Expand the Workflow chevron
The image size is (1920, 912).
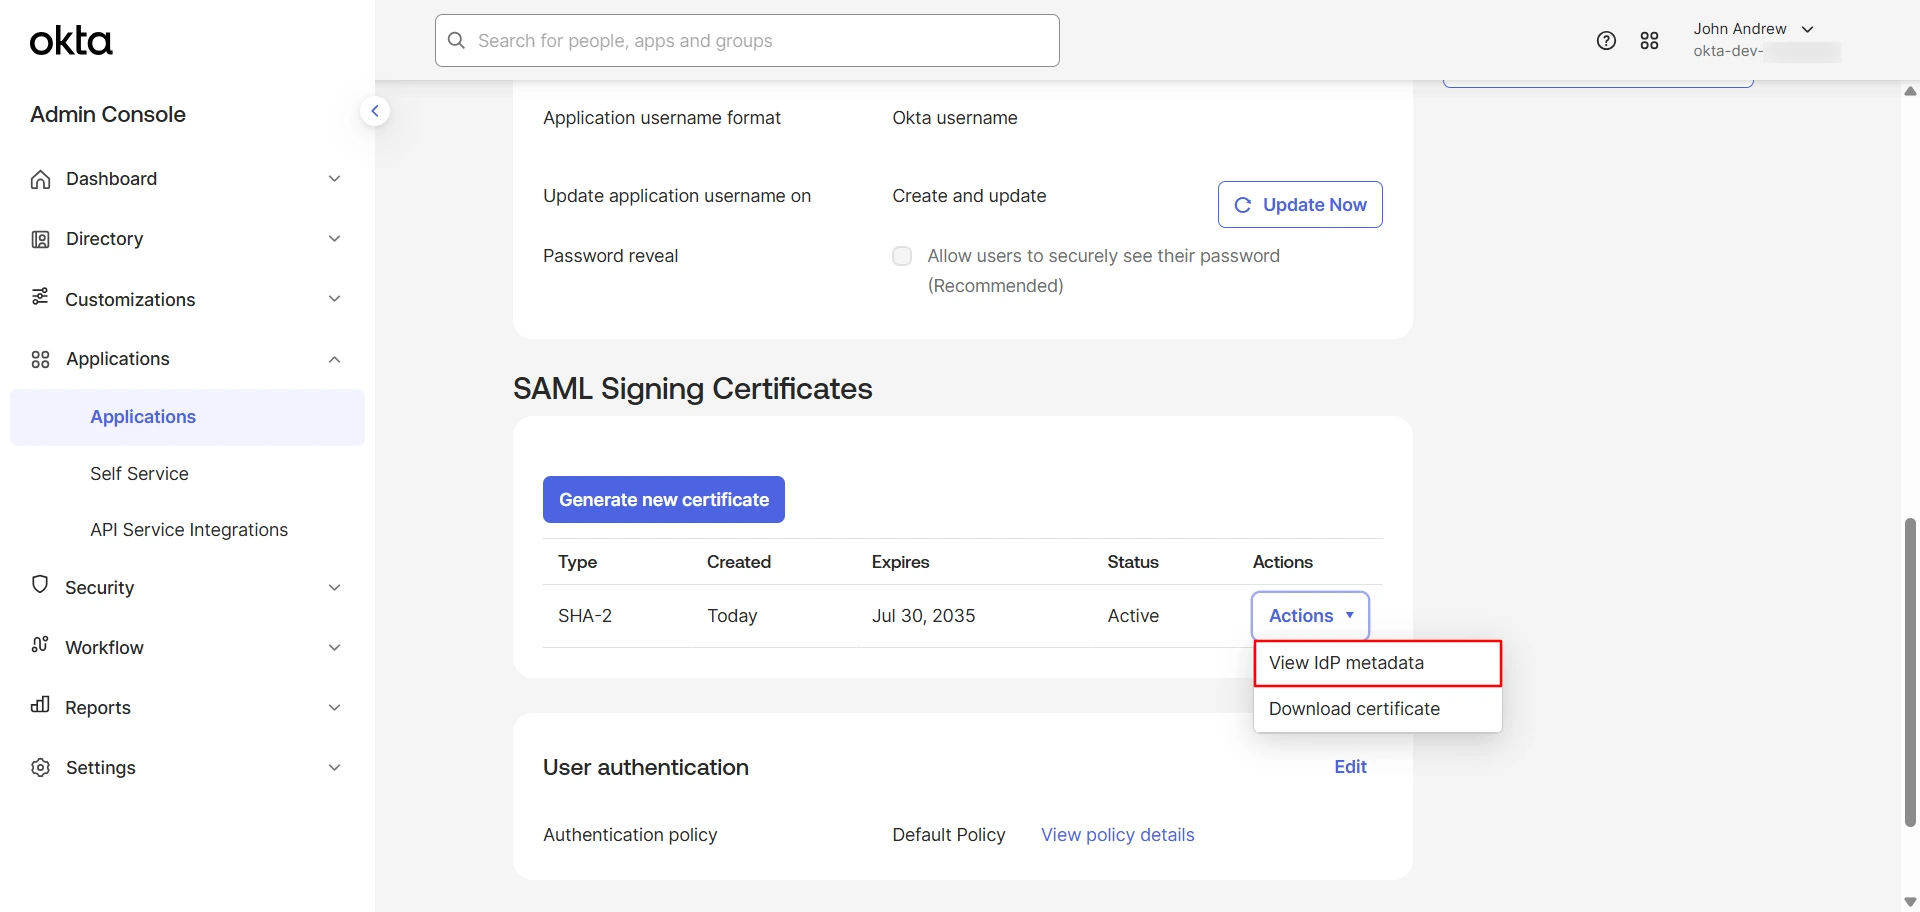pos(335,648)
